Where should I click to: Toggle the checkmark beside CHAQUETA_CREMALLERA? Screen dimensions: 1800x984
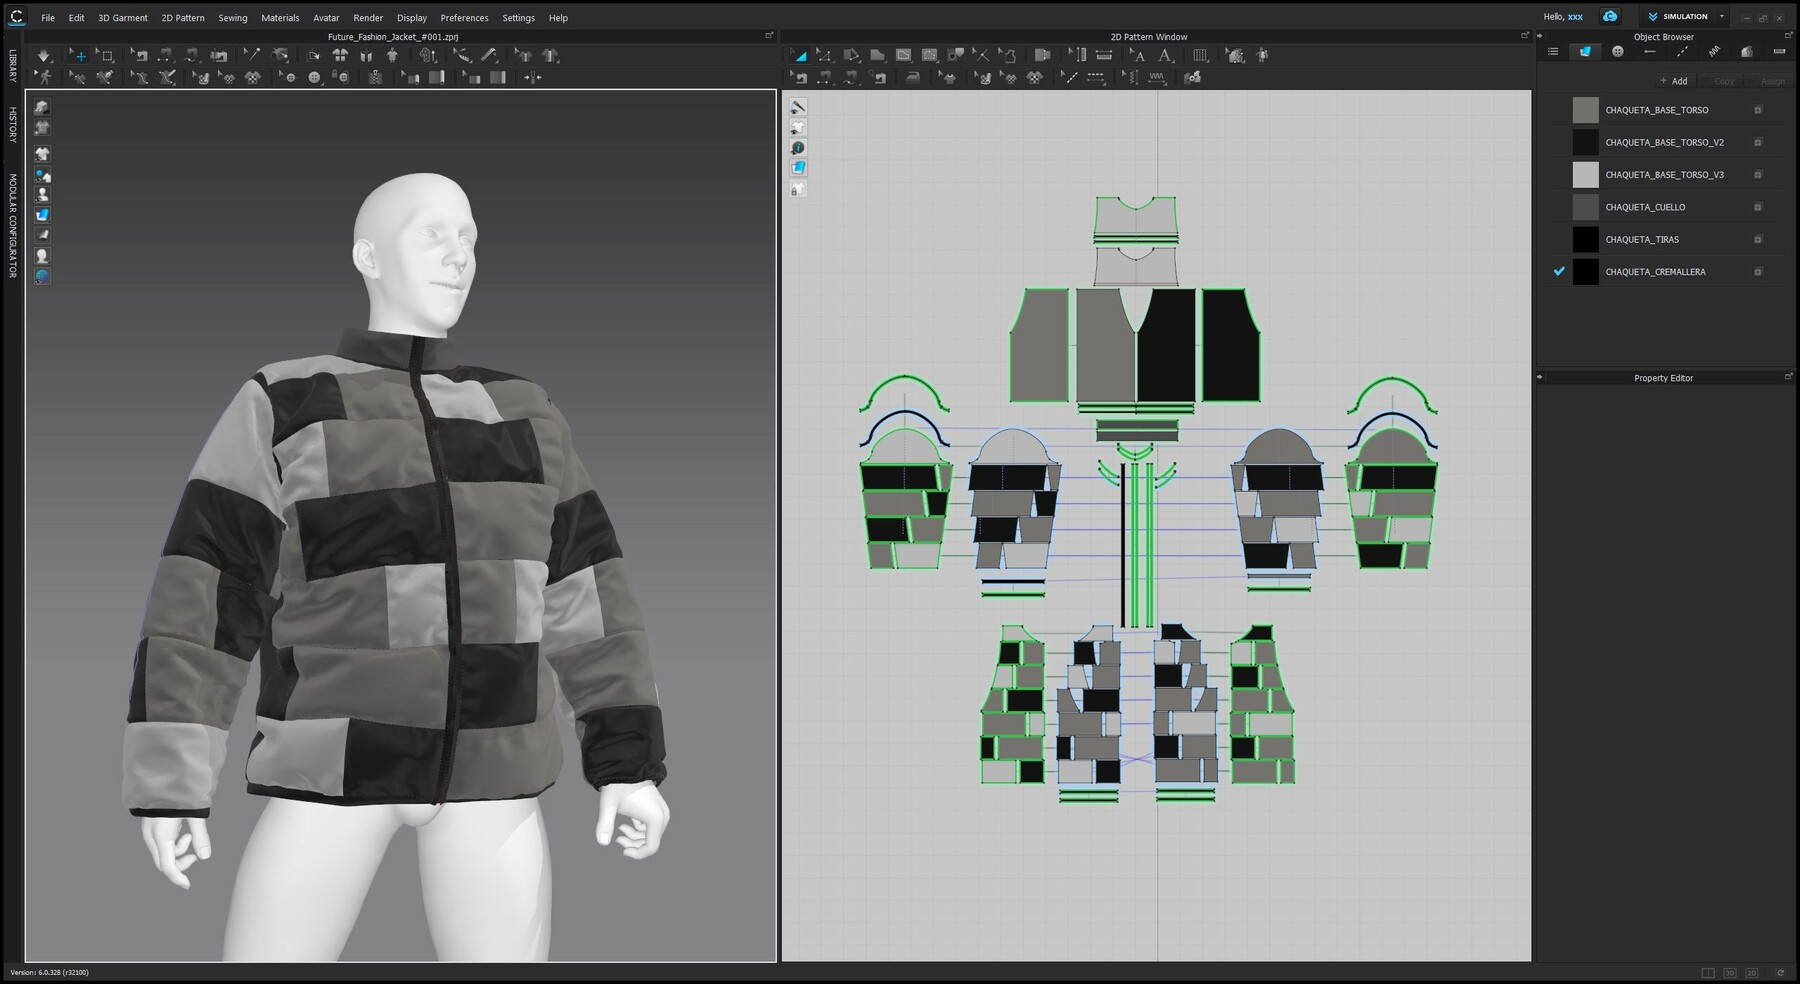tap(1557, 271)
